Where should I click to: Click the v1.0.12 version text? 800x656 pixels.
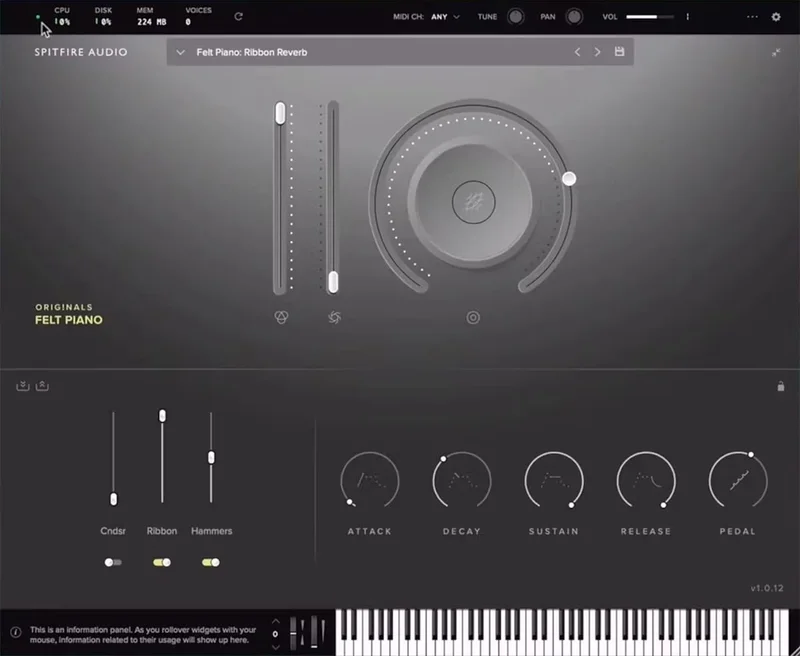click(x=767, y=588)
